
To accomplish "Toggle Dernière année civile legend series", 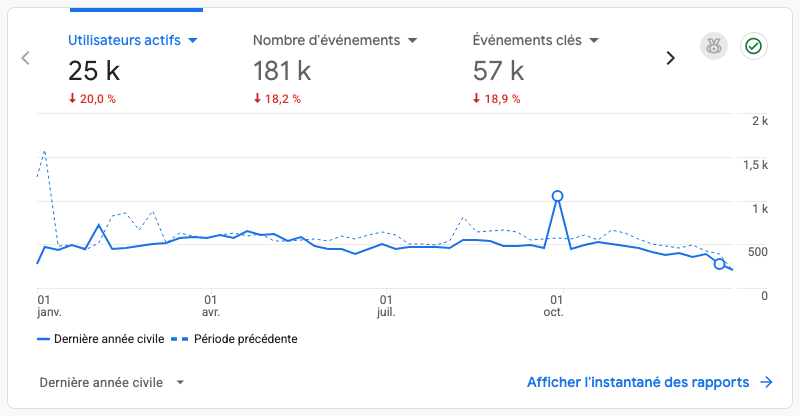I will pos(101,339).
